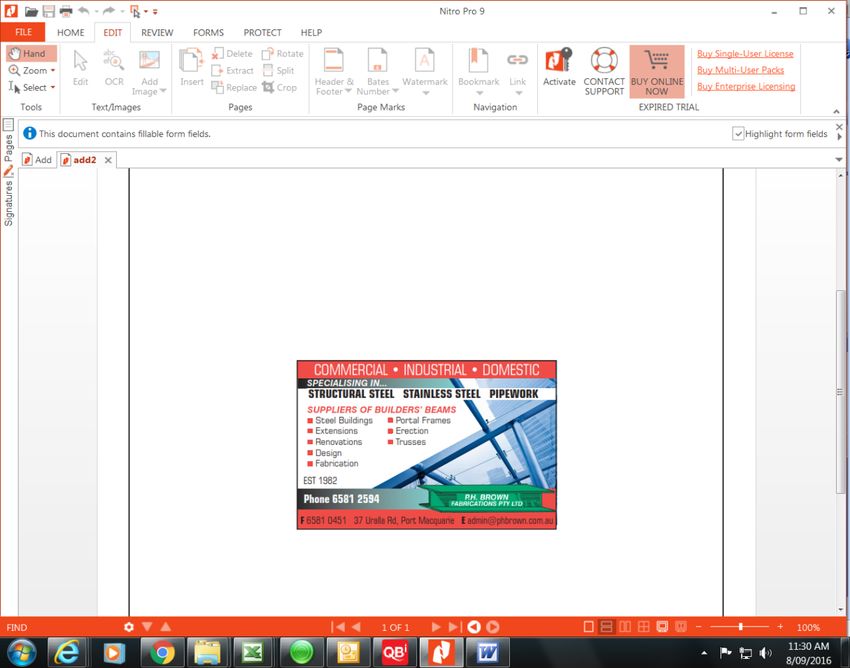850x668 pixels.
Task: Find next search result arrow
Action: [147, 627]
